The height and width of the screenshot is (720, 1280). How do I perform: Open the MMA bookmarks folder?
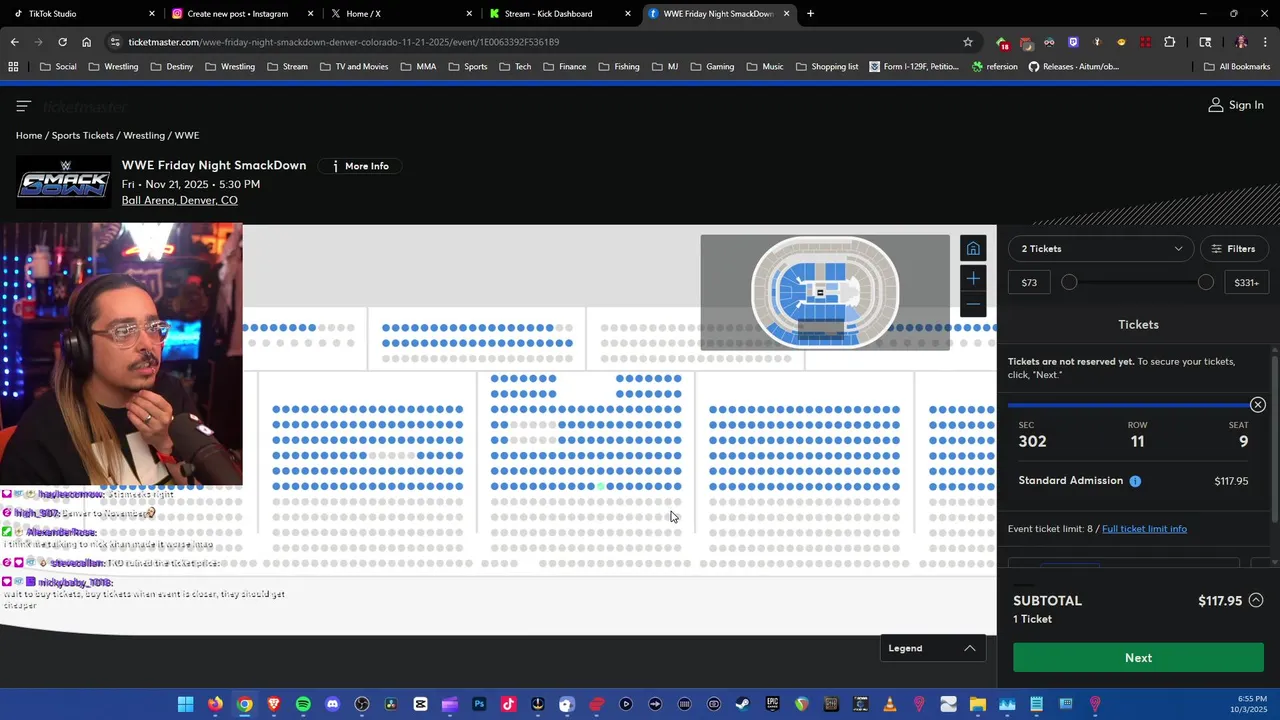click(418, 67)
